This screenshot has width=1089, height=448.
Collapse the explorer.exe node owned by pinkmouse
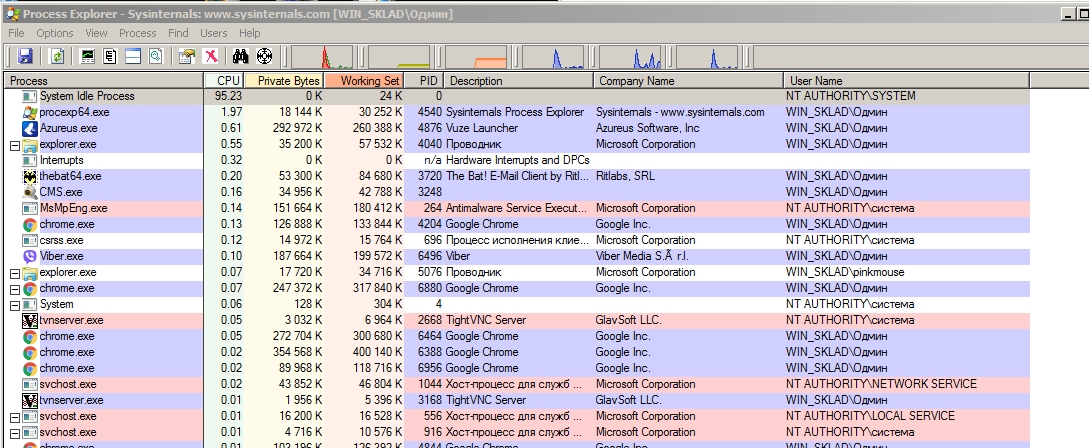pyautogui.click(x=15, y=272)
